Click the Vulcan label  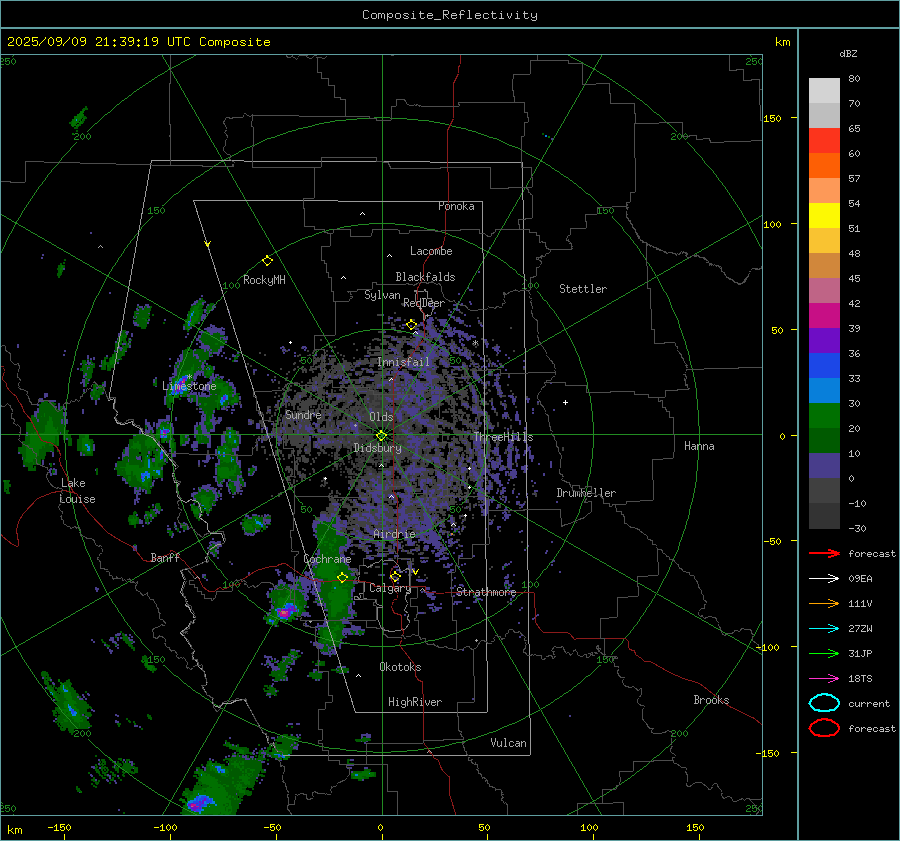coord(508,743)
